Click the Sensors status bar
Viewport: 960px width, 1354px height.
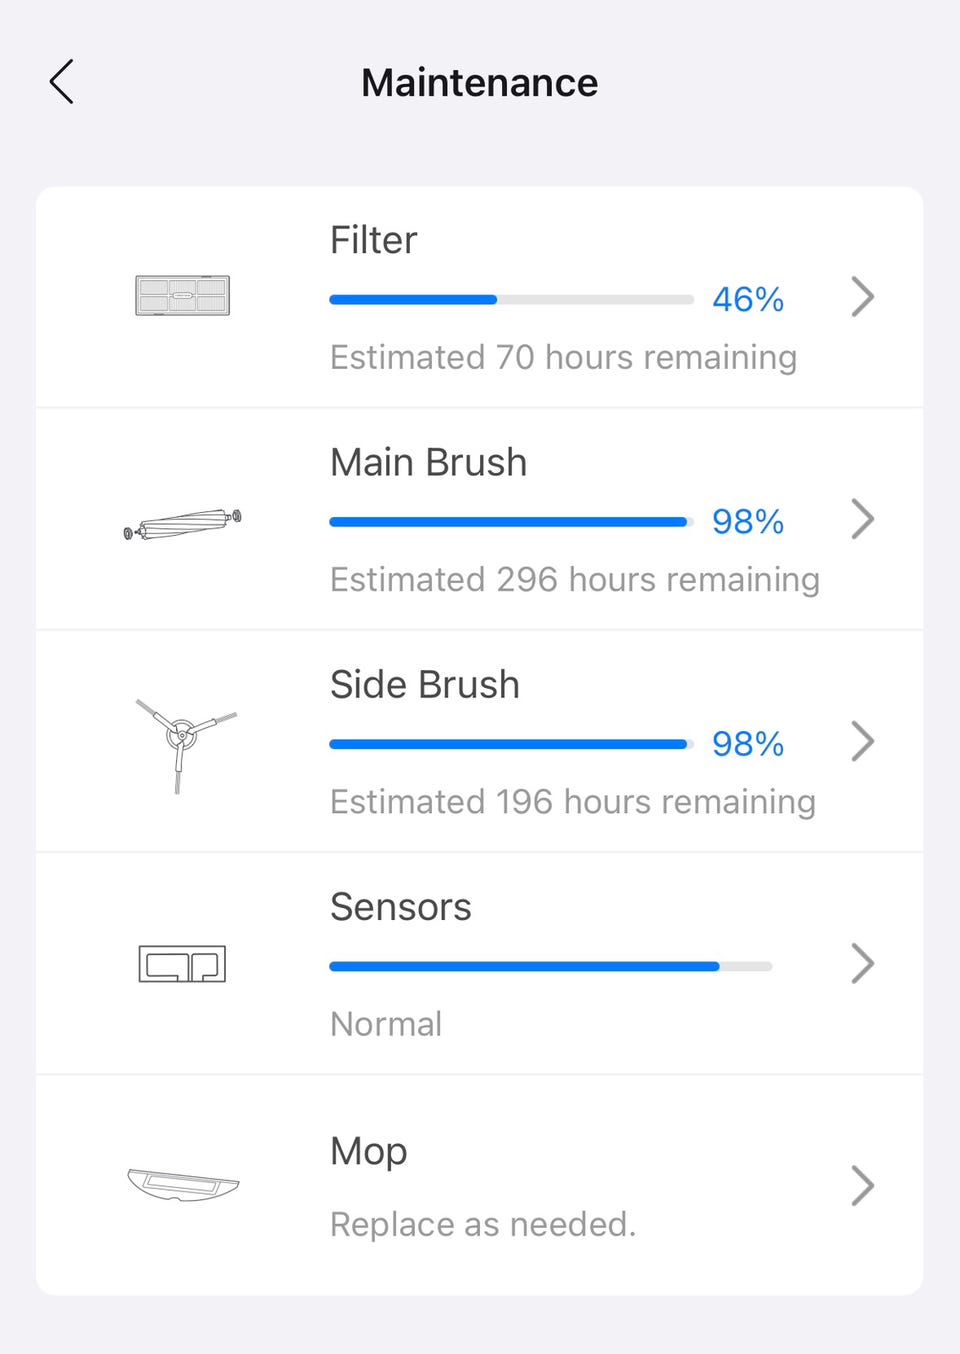coord(550,966)
